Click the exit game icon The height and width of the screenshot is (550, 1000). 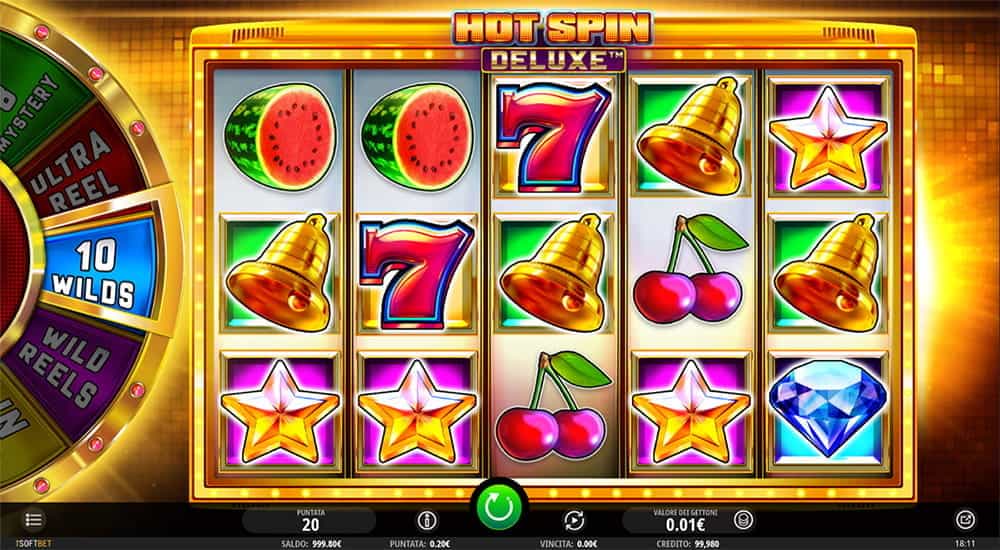tap(965, 519)
